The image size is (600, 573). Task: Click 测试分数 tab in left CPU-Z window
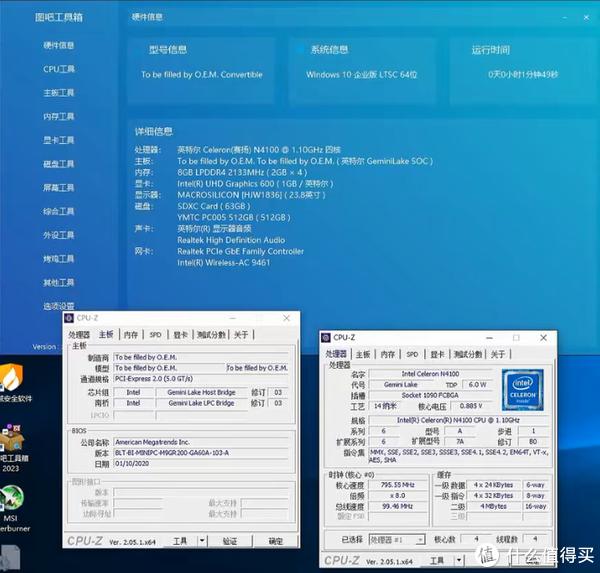(x=211, y=335)
